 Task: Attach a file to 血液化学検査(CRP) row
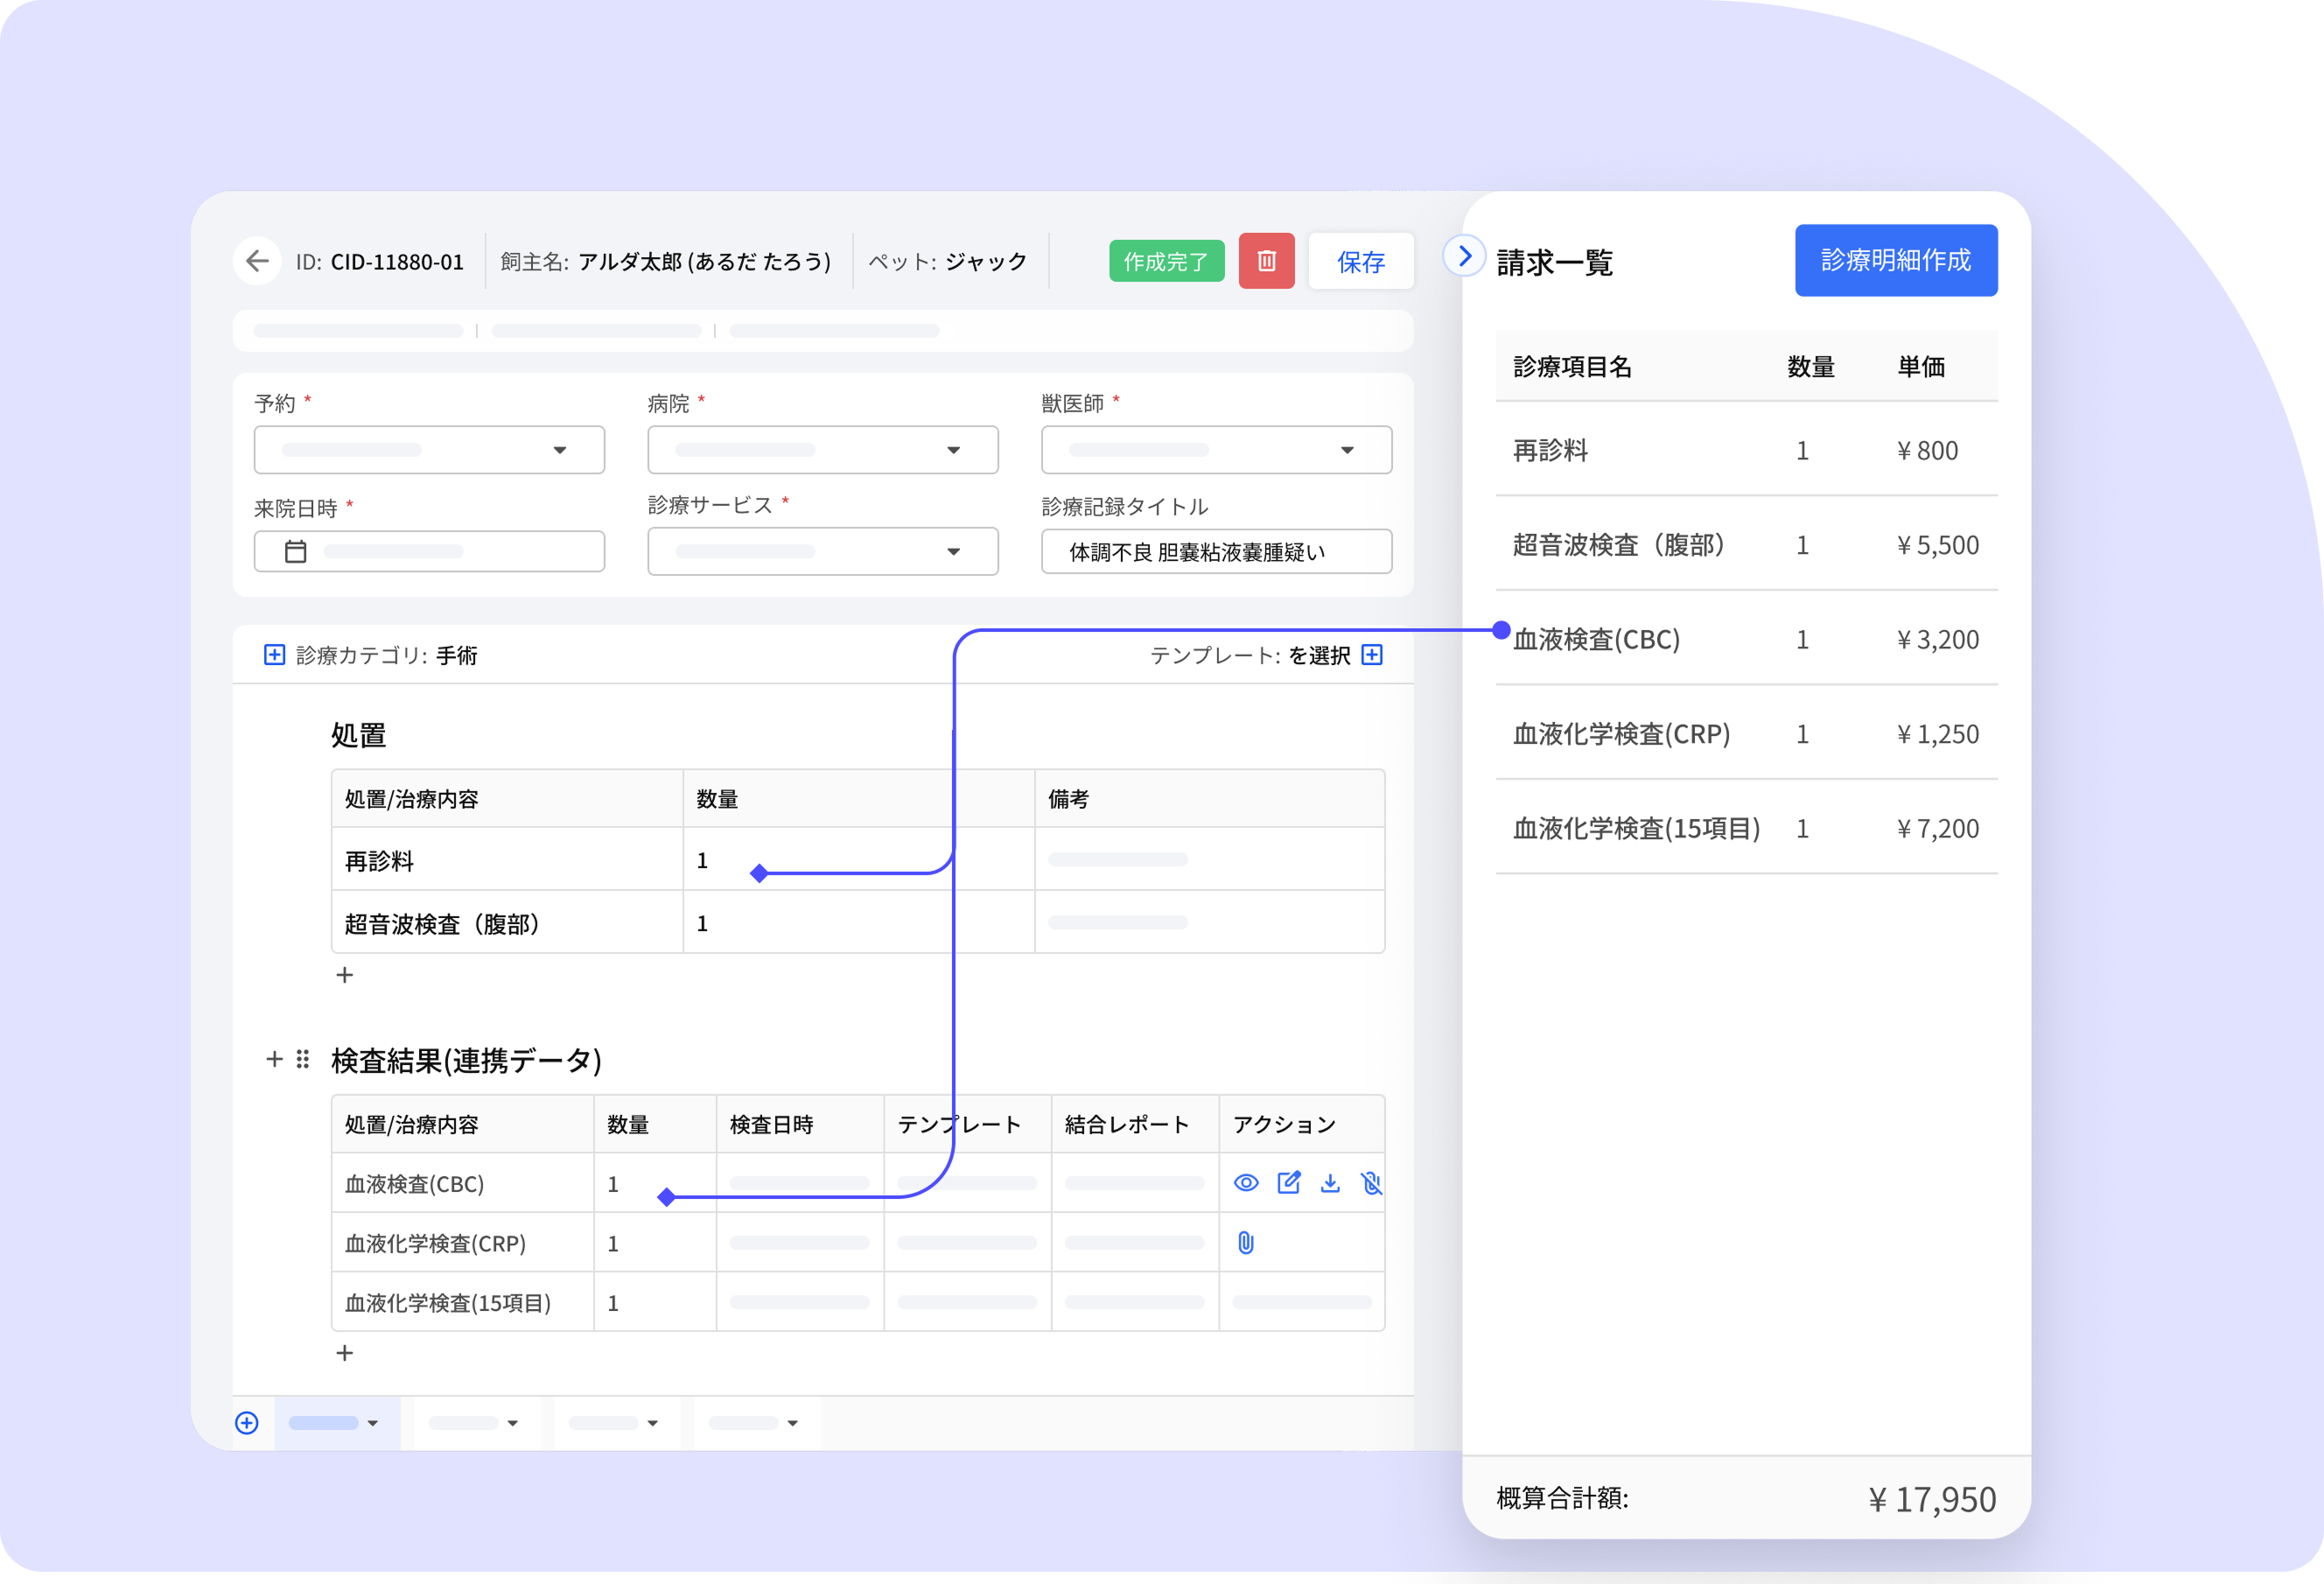pos(1246,1242)
